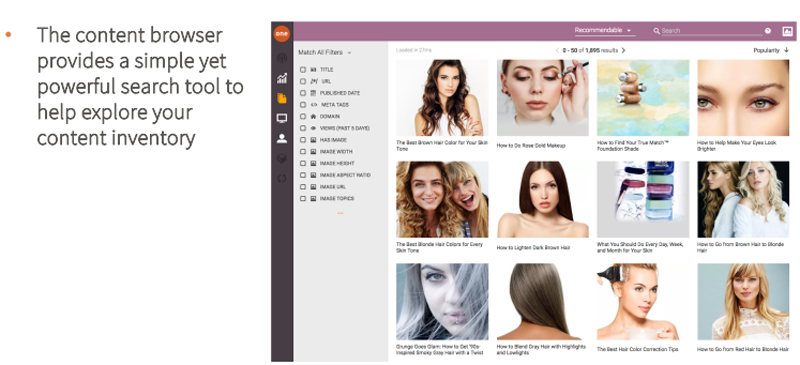Open the Smoky Gray Hair thumbnail
Screen dimensions: 800x365
[x=442, y=301]
